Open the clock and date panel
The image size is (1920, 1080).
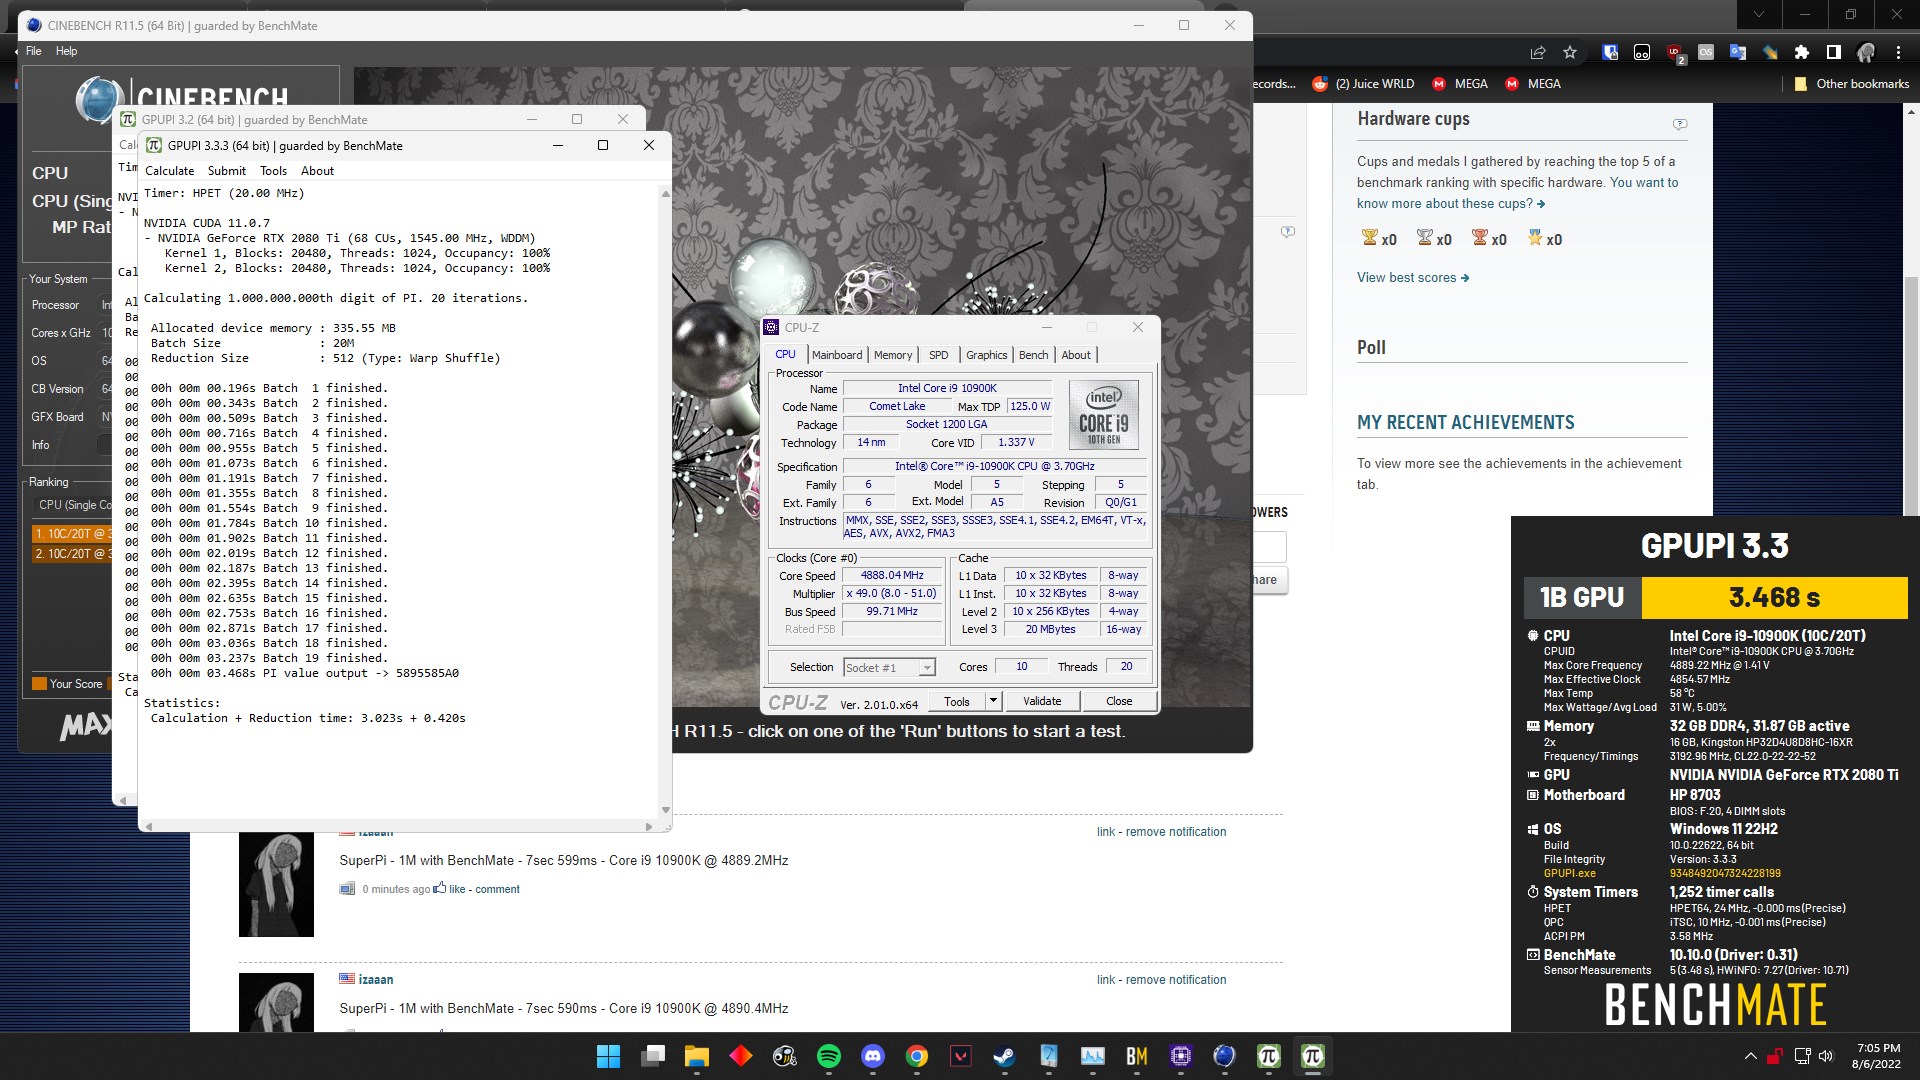click(x=1877, y=1056)
